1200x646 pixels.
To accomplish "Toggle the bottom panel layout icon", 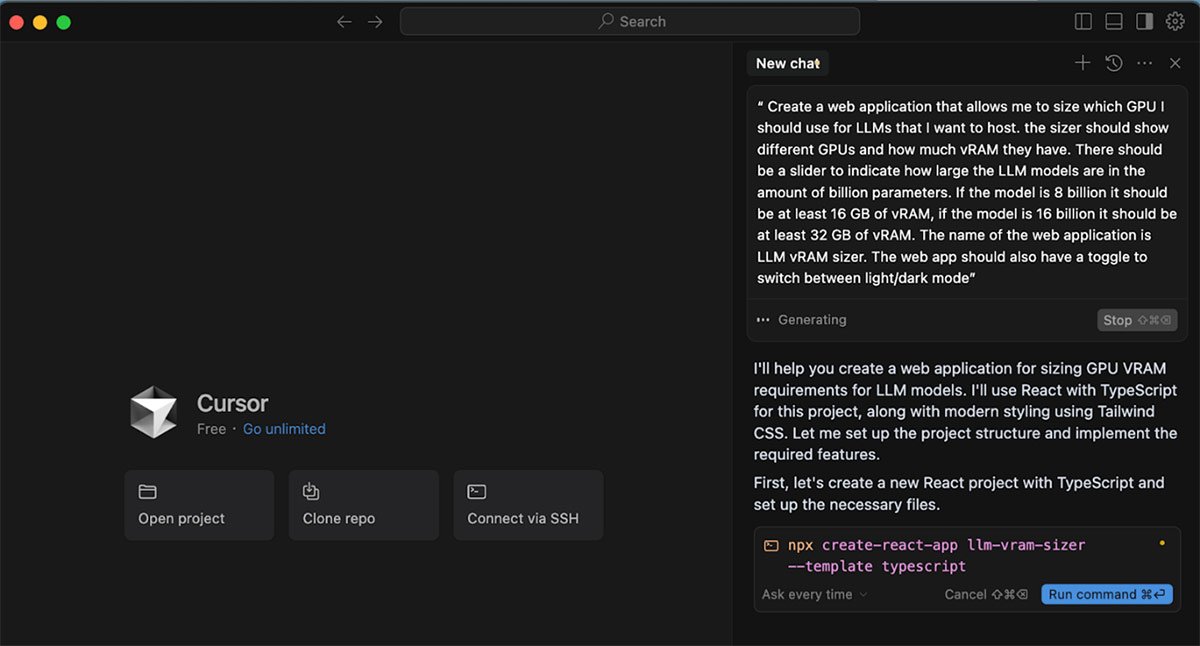I will point(1114,21).
